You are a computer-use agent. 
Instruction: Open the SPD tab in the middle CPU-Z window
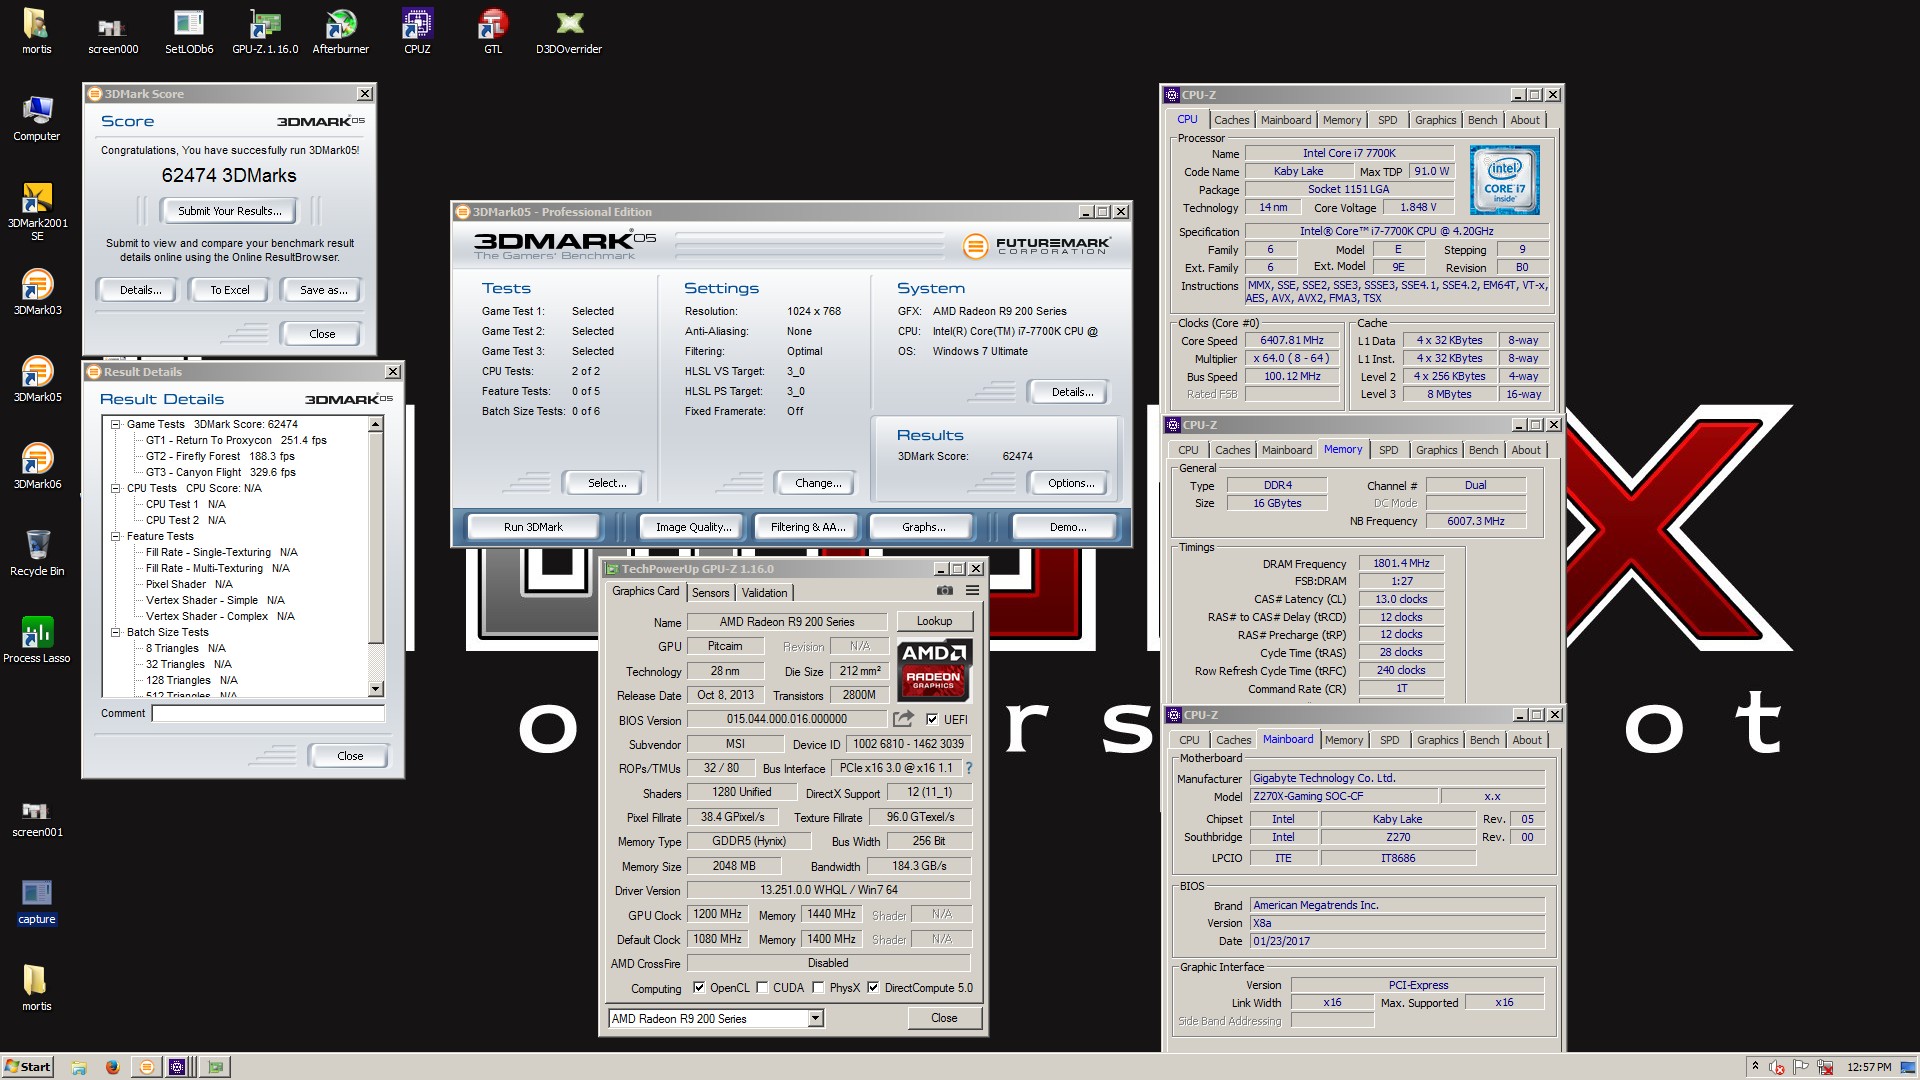pos(1388,450)
